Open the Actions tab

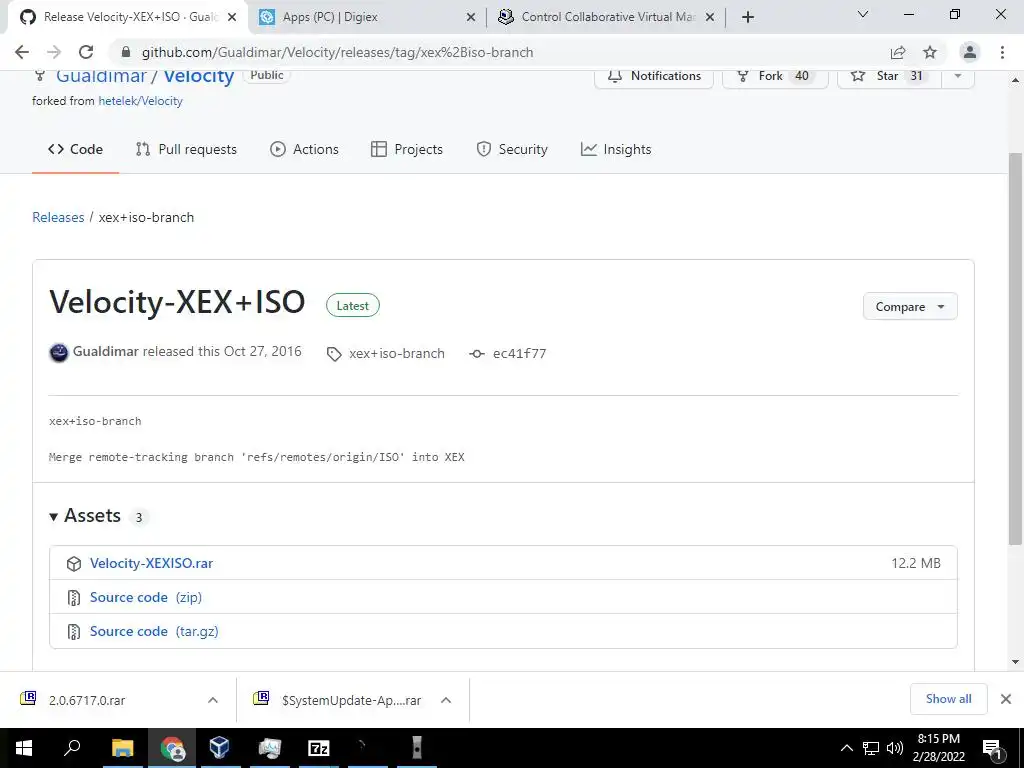(304, 150)
